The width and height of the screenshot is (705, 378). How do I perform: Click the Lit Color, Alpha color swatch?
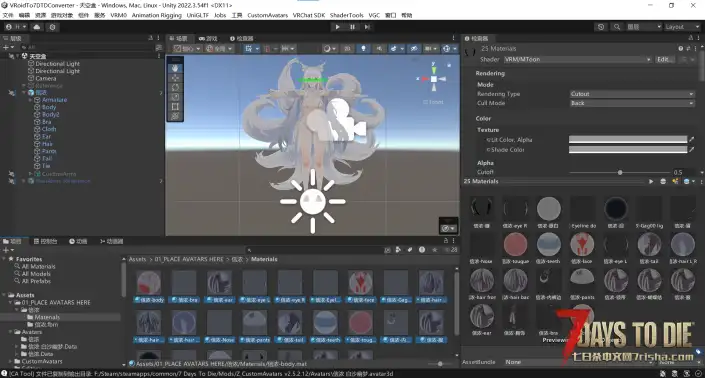click(628, 140)
